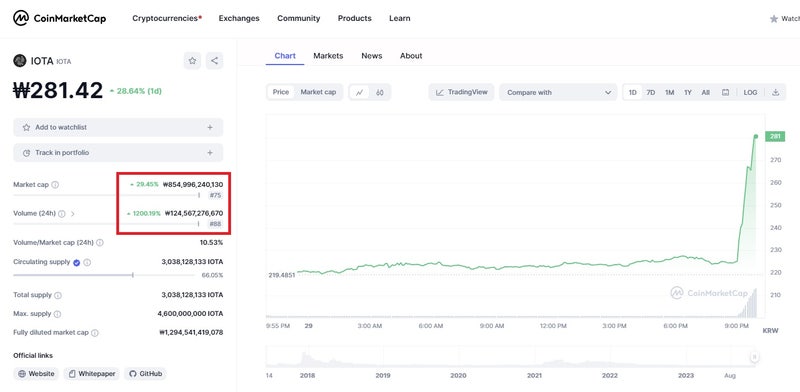
Task: Click Circulating supply info icon
Action: point(87,262)
